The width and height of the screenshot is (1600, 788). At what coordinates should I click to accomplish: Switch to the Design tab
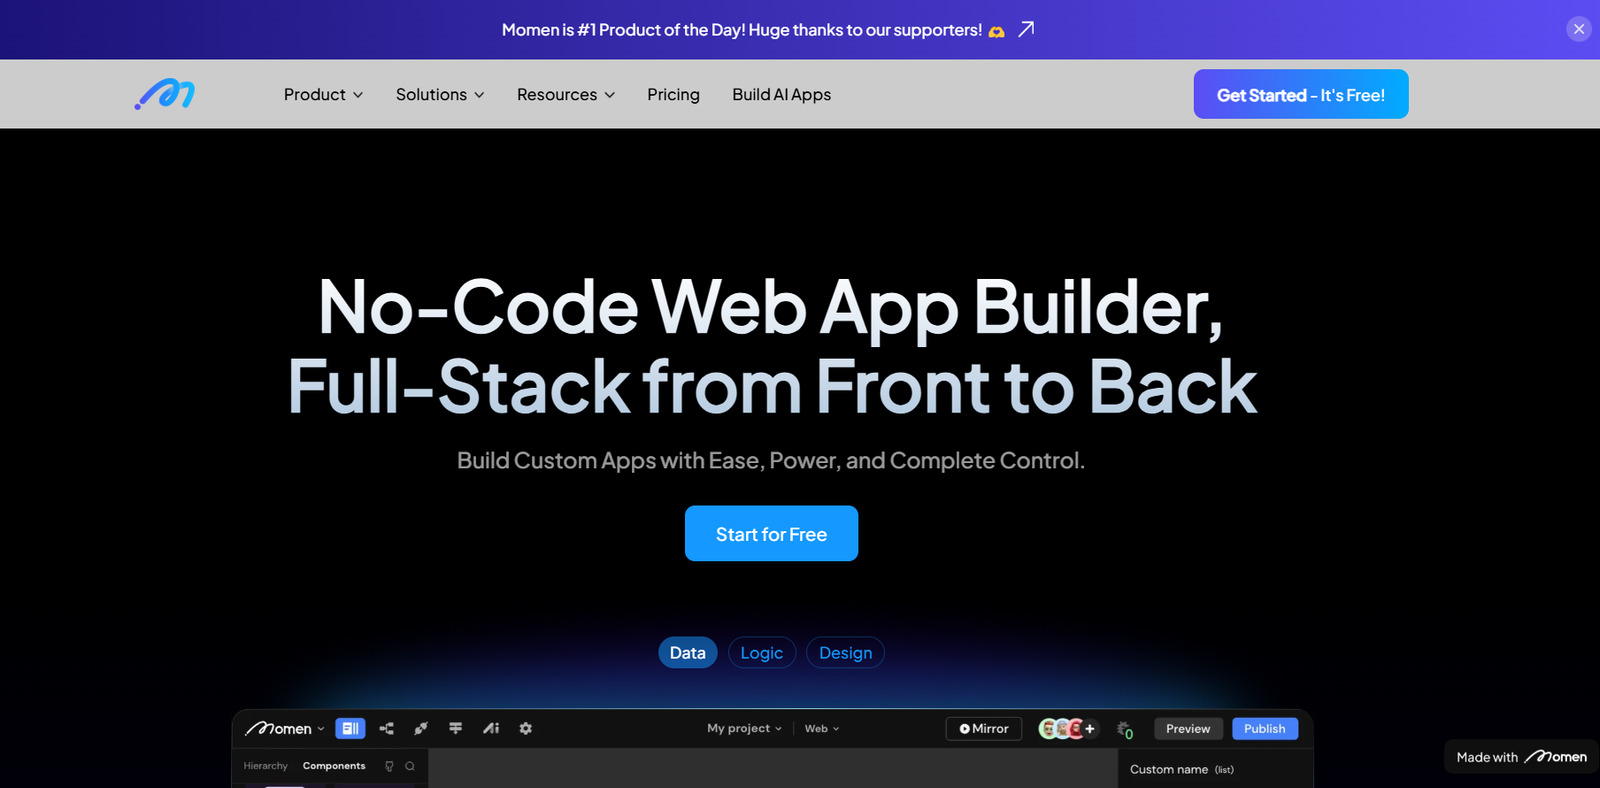(845, 652)
